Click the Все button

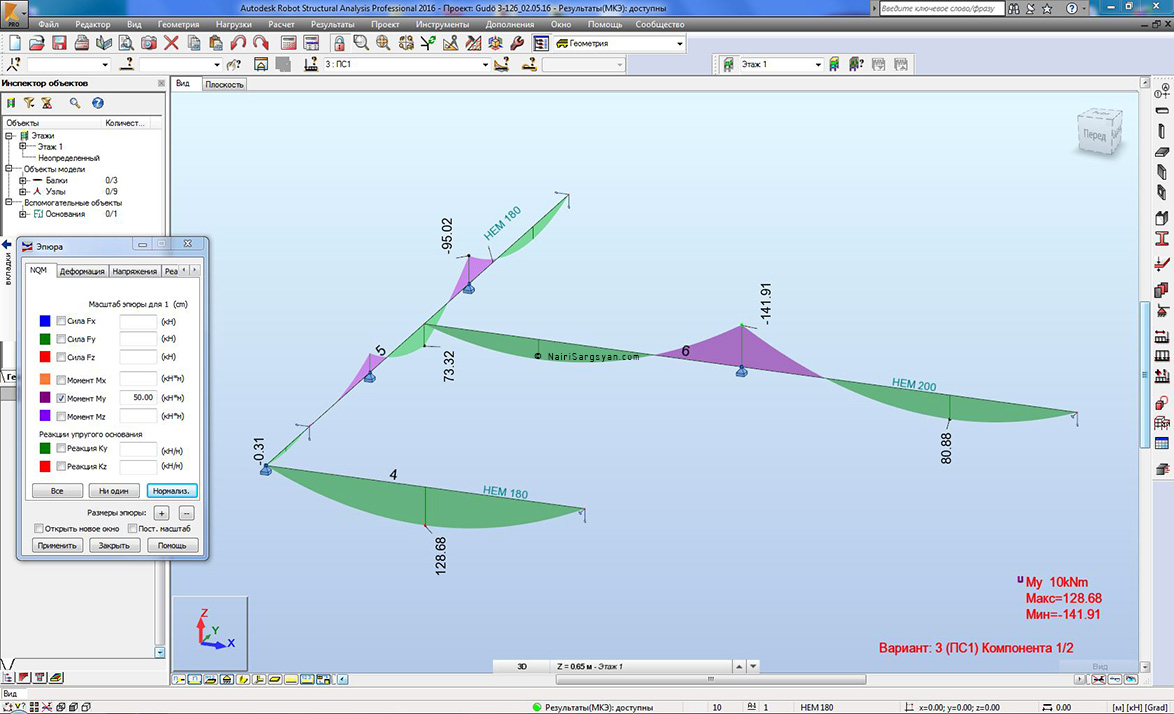point(57,491)
